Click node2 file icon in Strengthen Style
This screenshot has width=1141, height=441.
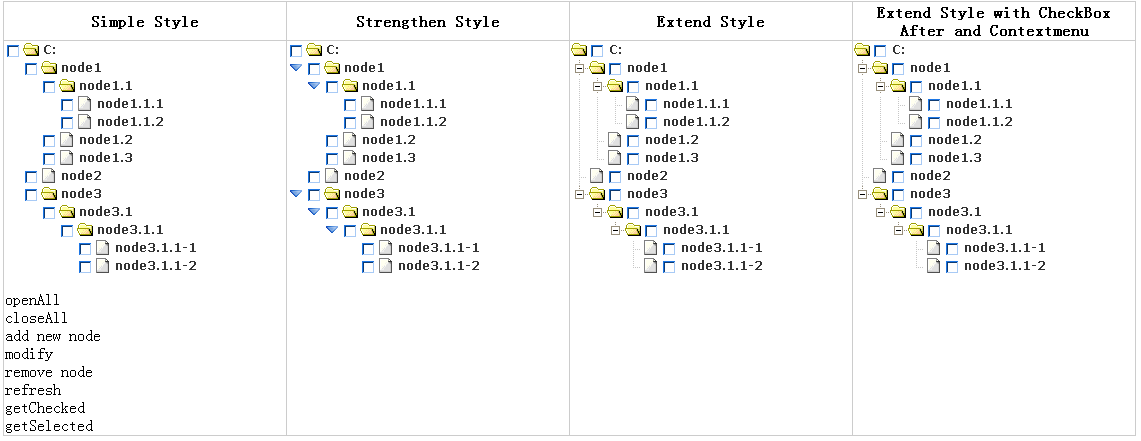pos(332,176)
